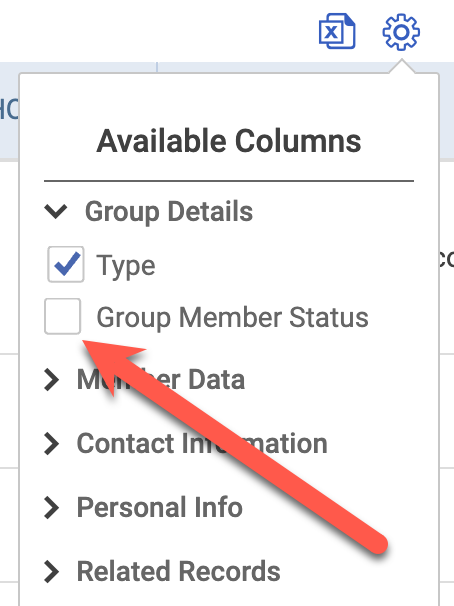Click the Member Data section label
Viewport: 454px width, 606px height.
161,380
